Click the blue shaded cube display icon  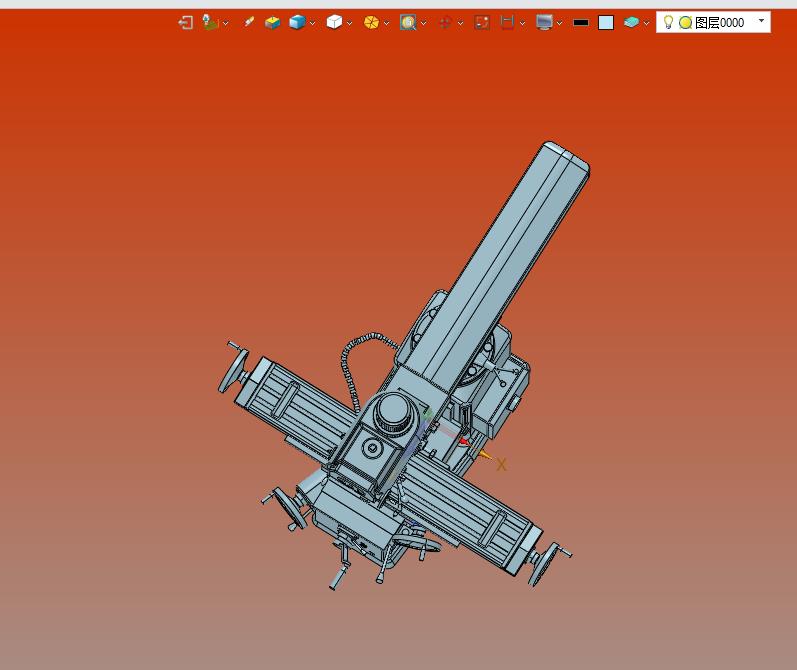pyautogui.click(x=297, y=22)
